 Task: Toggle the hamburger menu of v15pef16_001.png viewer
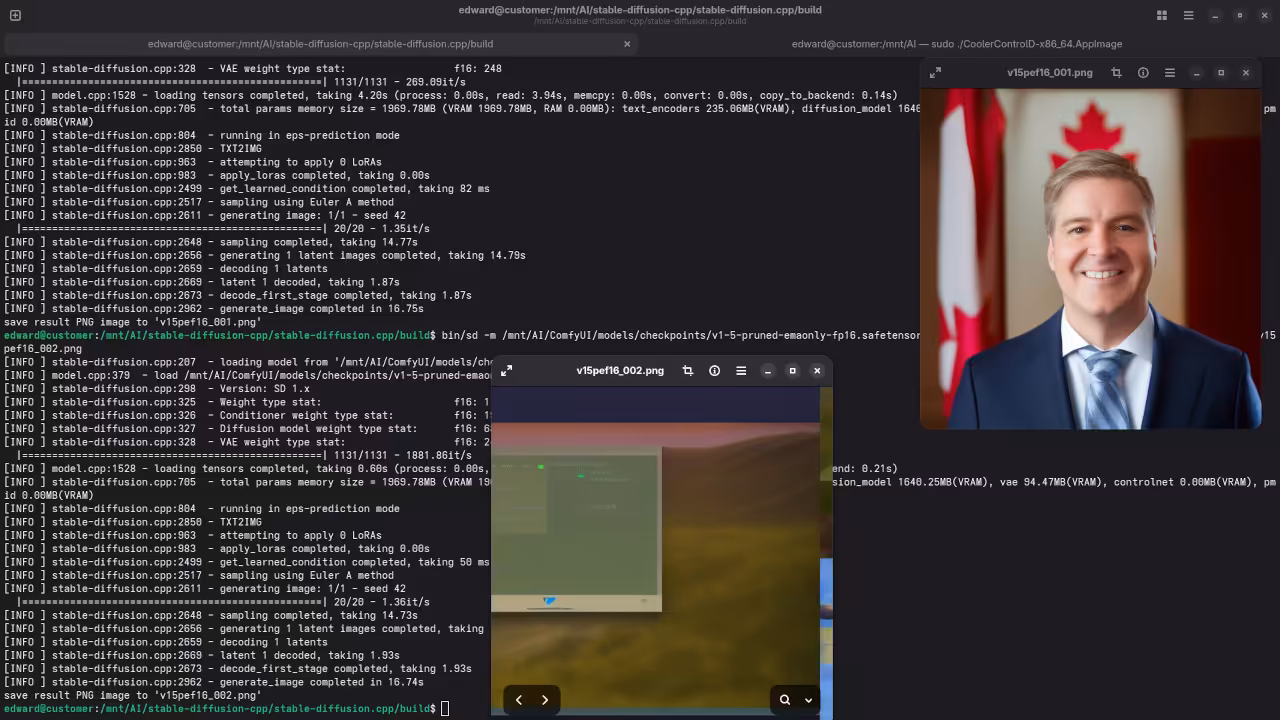coord(1169,73)
